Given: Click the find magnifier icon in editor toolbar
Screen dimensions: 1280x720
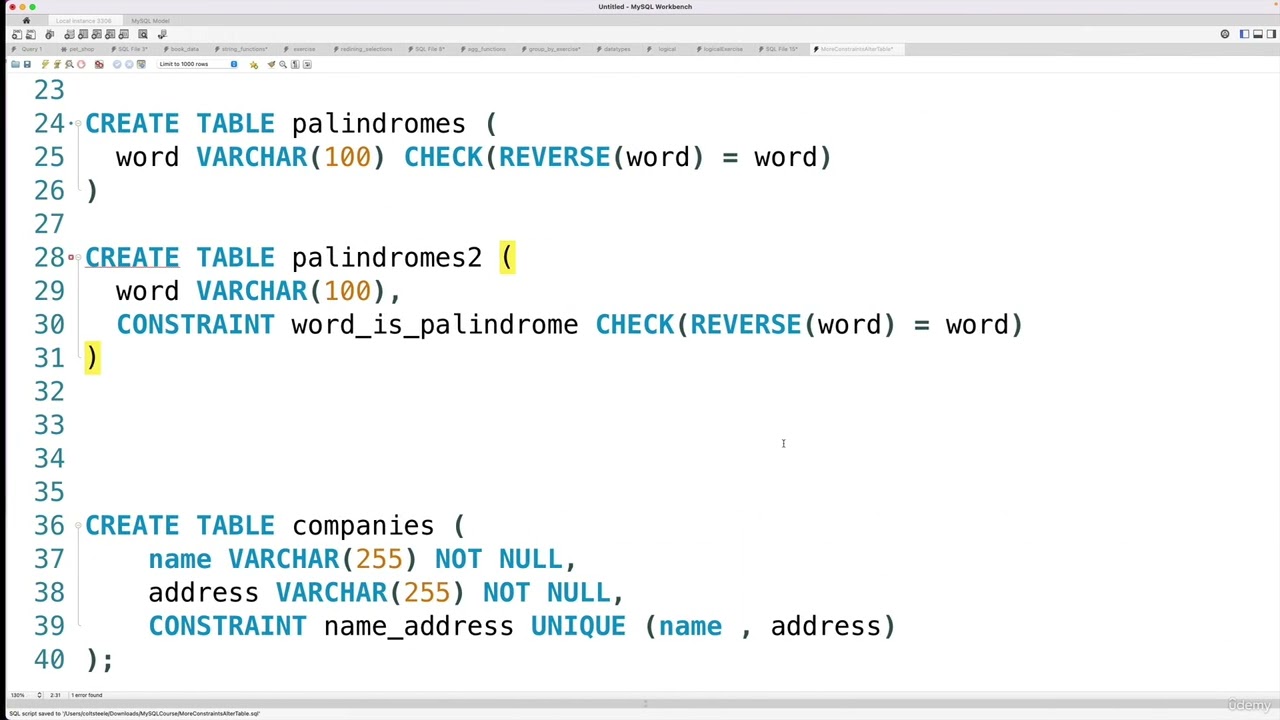Looking at the screenshot, I should 283,64.
